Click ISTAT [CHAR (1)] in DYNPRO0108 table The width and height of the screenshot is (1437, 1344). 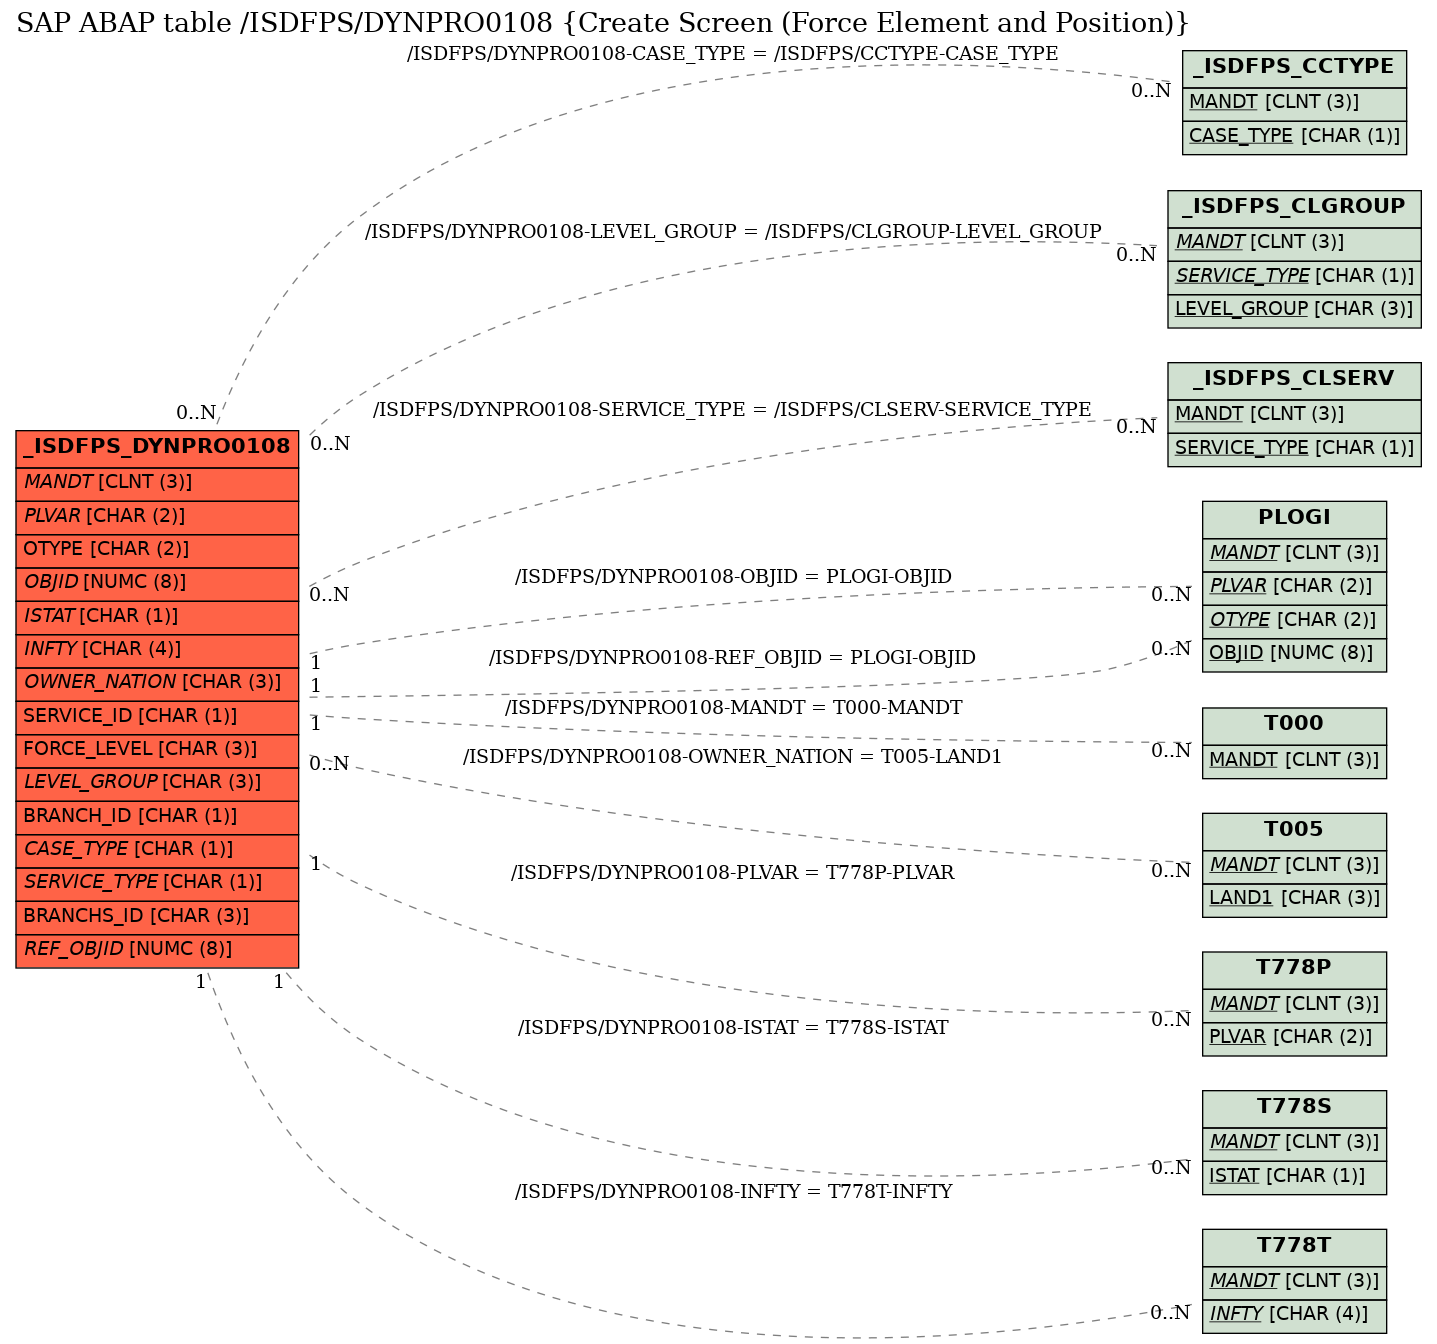[157, 616]
